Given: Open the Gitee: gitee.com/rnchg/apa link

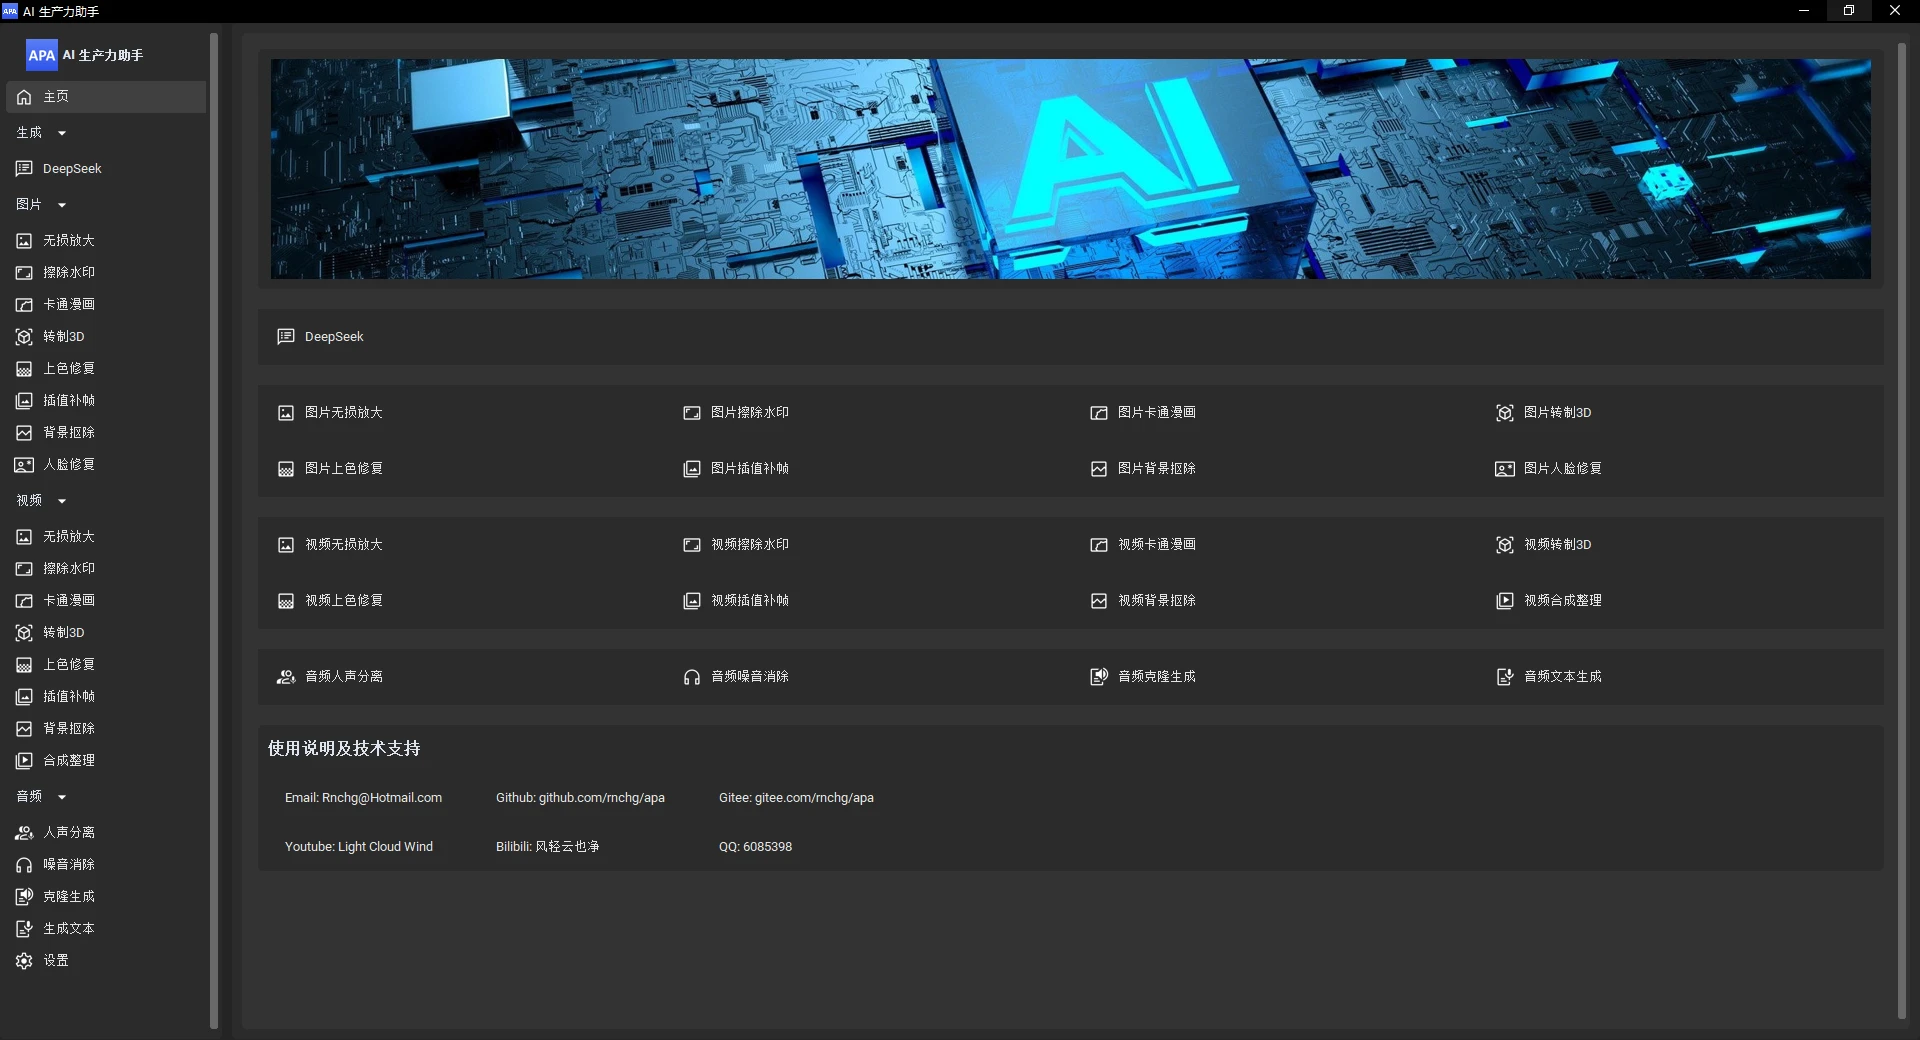Looking at the screenshot, I should tap(796, 798).
